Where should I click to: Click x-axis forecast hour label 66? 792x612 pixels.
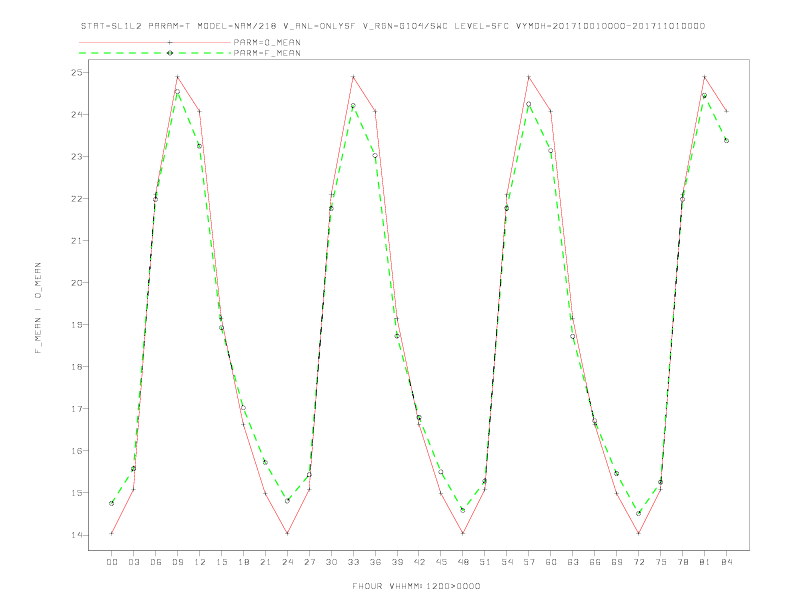point(595,562)
